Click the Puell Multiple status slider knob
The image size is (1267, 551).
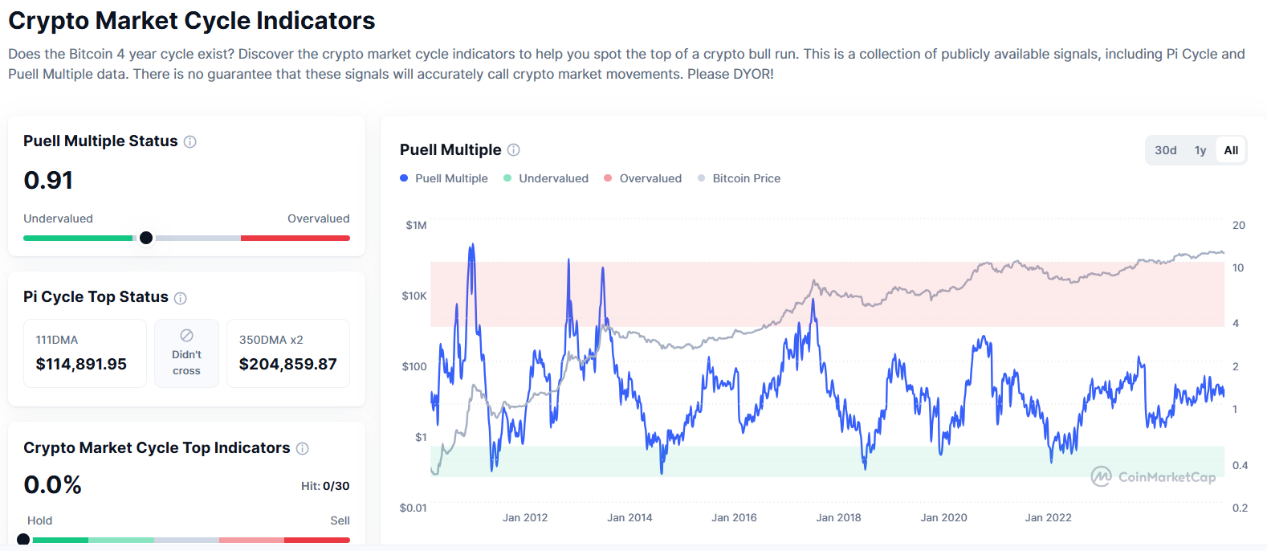coord(146,238)
